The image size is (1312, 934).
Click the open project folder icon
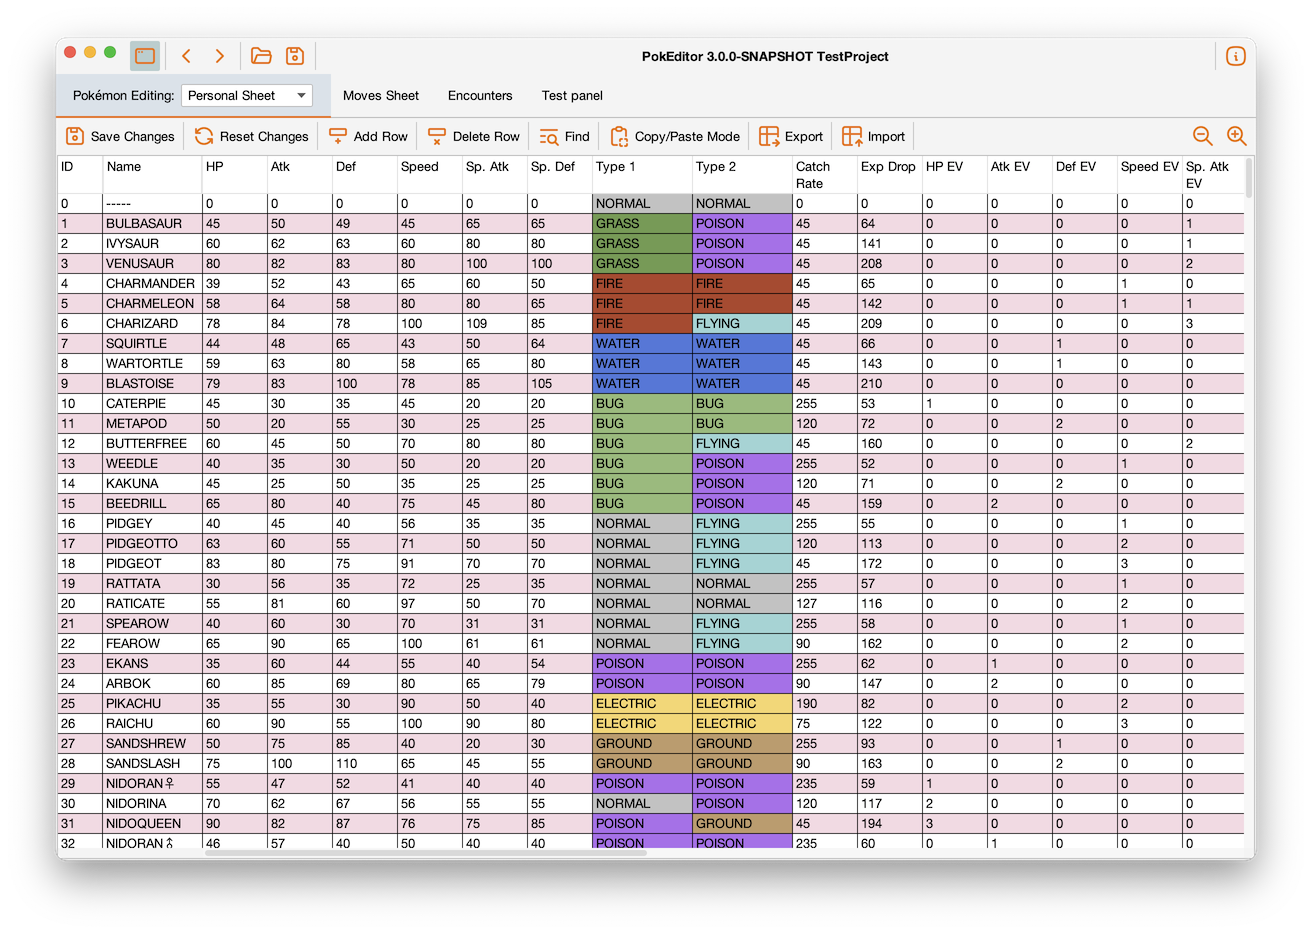[261, 56]
